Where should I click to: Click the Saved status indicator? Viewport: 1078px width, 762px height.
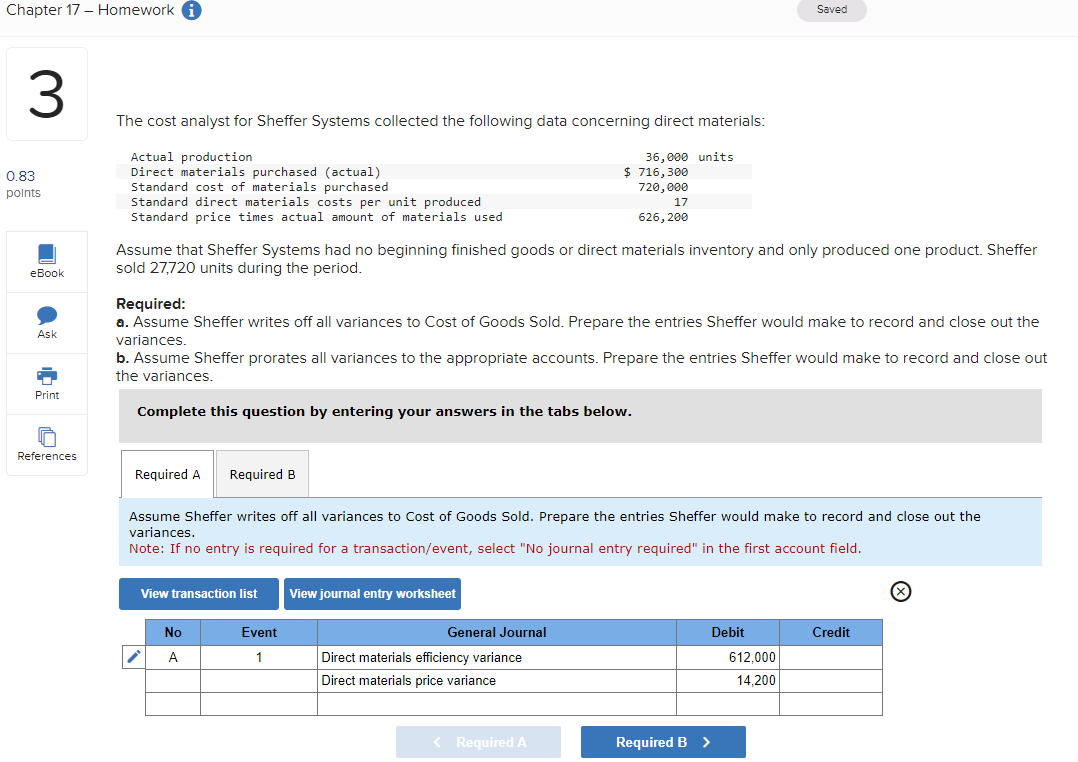831,9
